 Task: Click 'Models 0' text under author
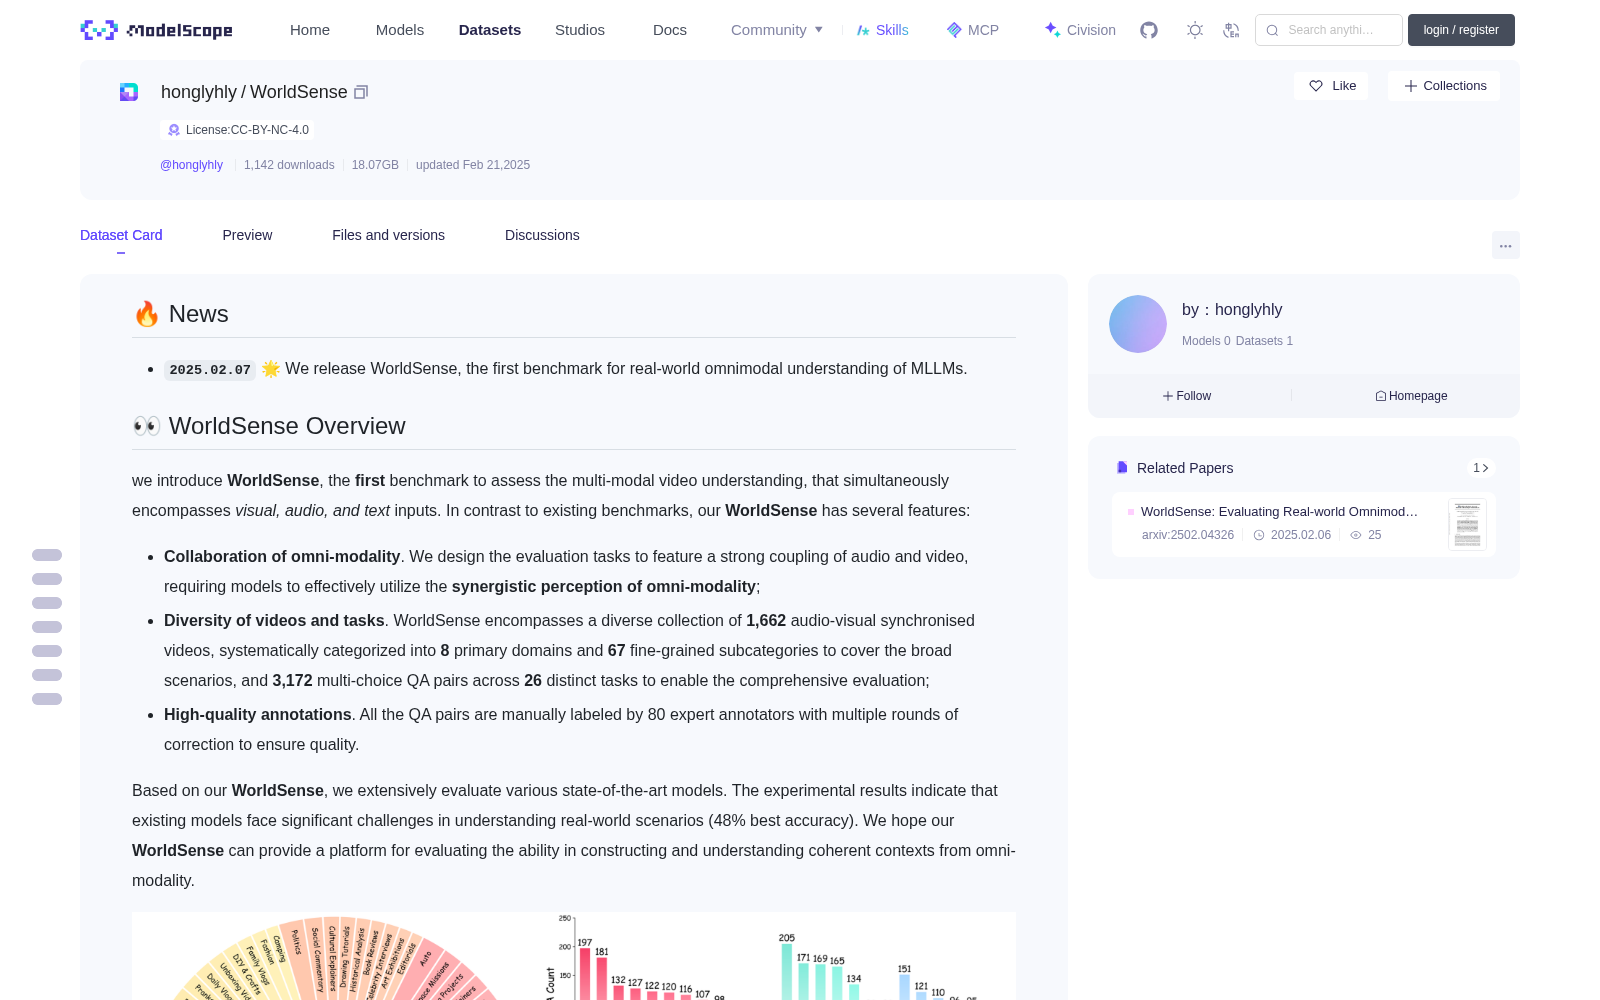1206,341
